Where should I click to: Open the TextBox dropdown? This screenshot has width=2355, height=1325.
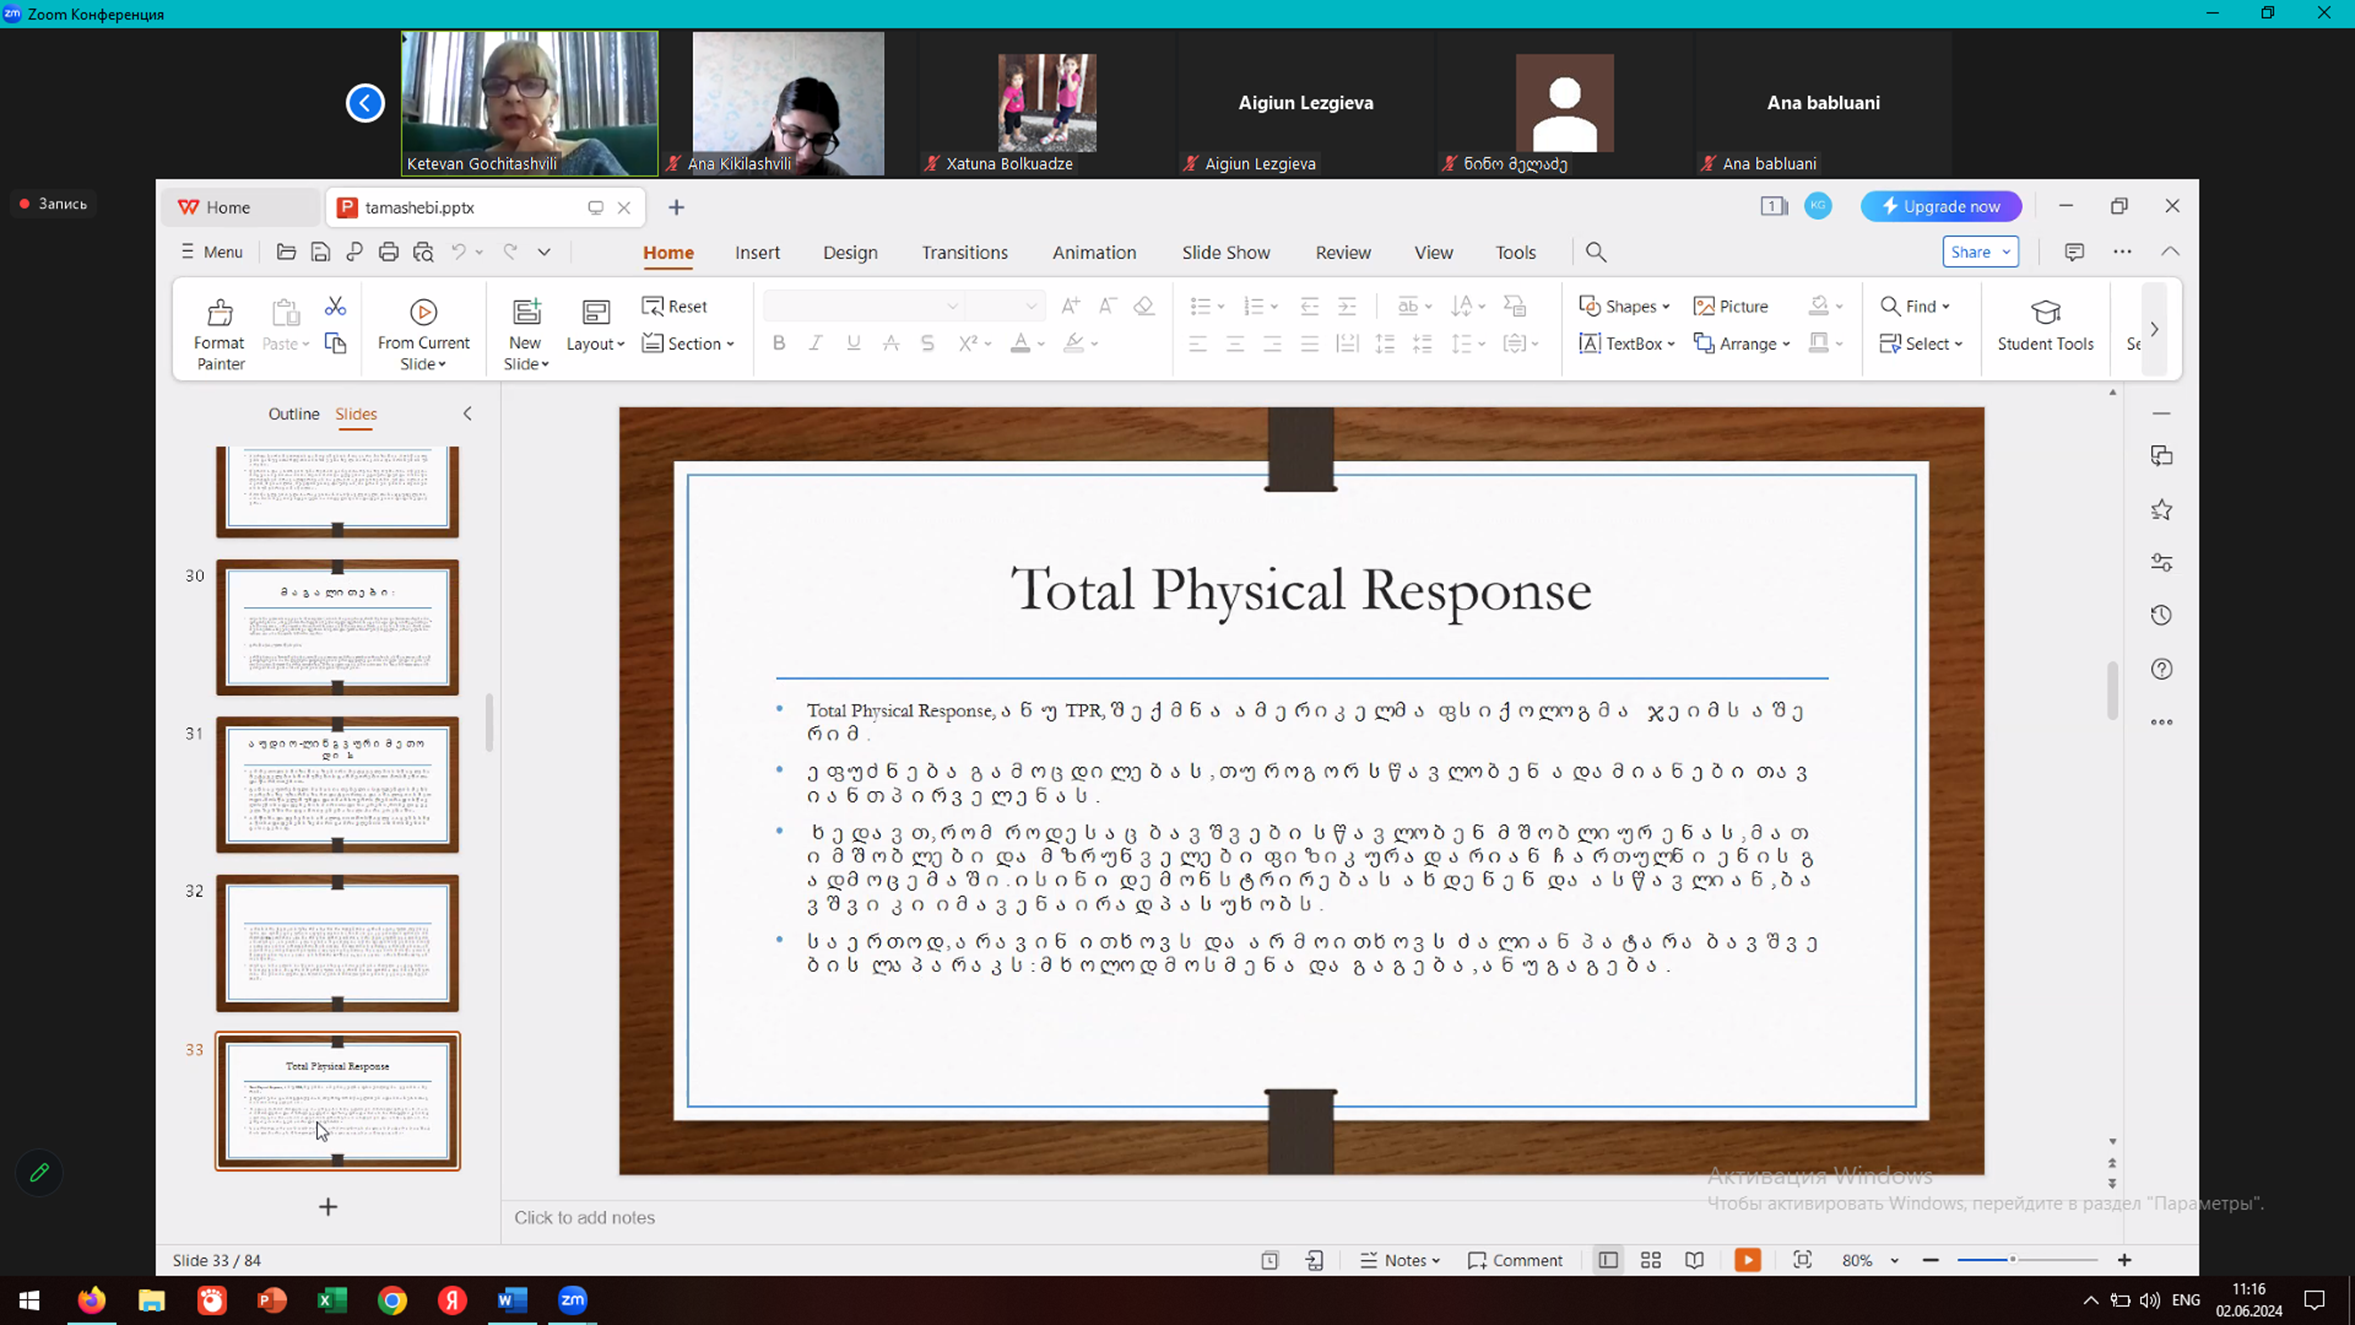point(1627,343)
